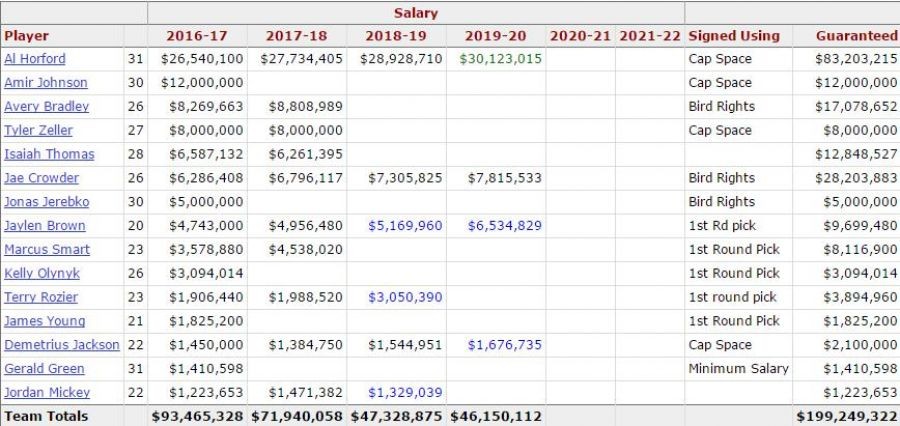Image resolution: width=900 pixels, height=426 pixels.
Task: Click James Young's name link
Action: 44,322
